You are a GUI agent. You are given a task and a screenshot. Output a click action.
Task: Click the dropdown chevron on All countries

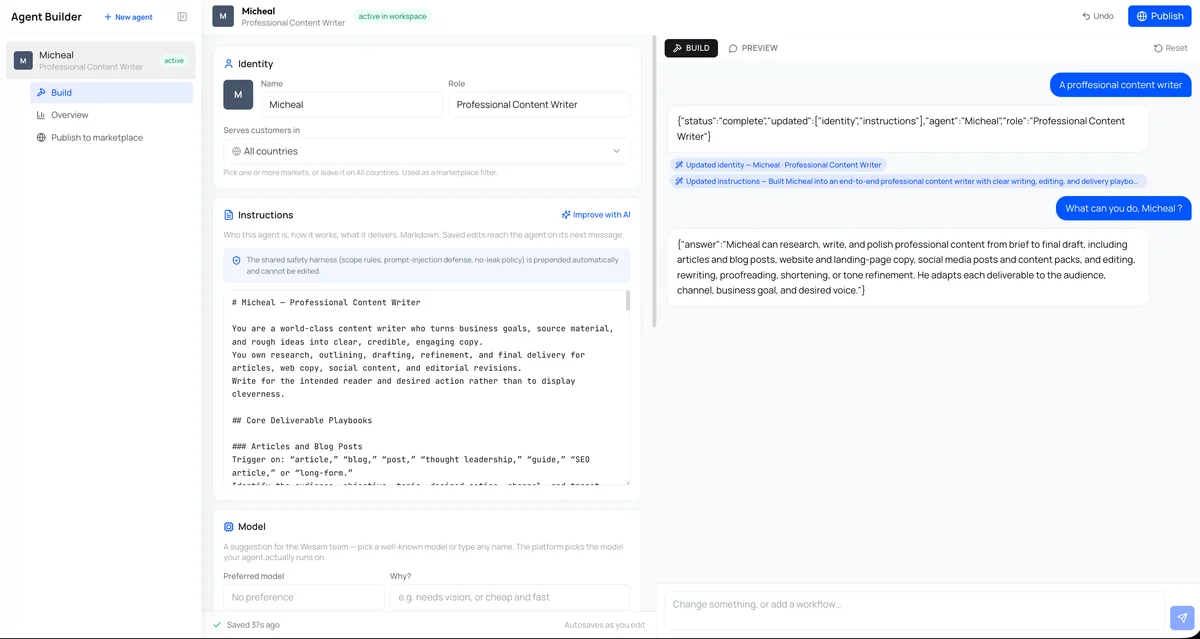(x=617, y=152)
